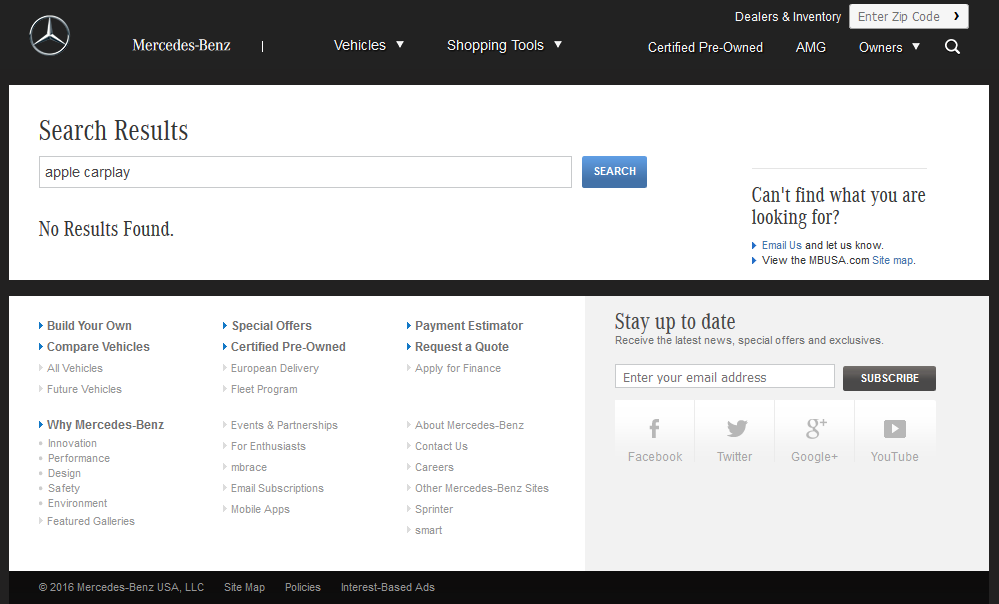The width and height of the screenshot is (999, 604).
Task: Click the Mercedes-Benz wordmark
Action: pyautogui.click(x=182, y=45)
